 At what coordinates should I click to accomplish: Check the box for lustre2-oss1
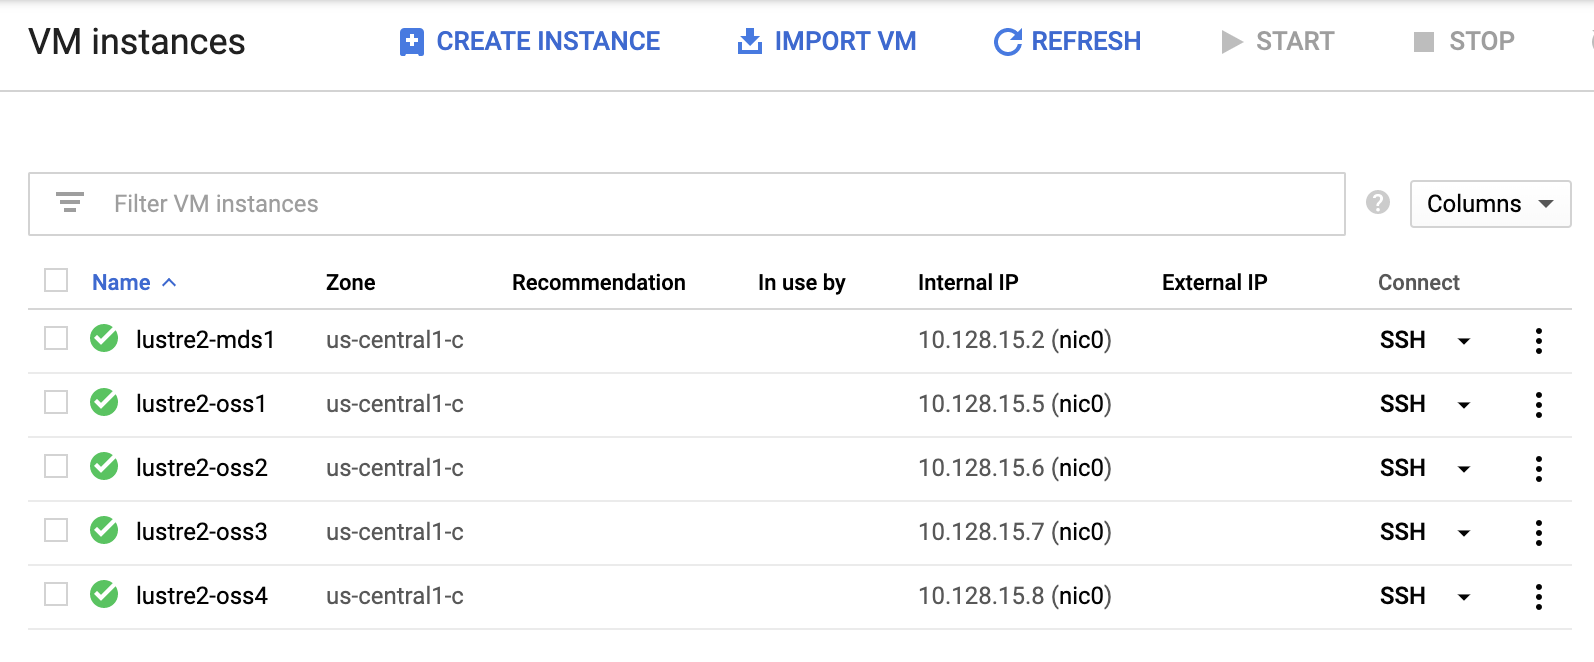(56, 403)
